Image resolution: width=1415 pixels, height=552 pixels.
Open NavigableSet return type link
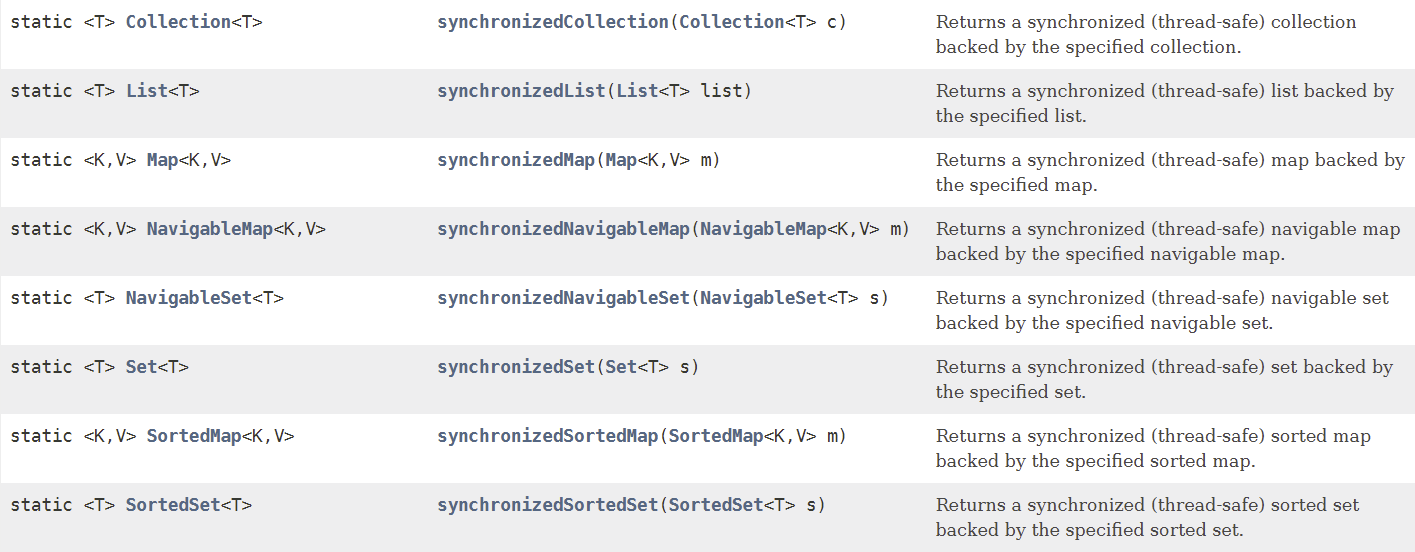coord(188,298)
